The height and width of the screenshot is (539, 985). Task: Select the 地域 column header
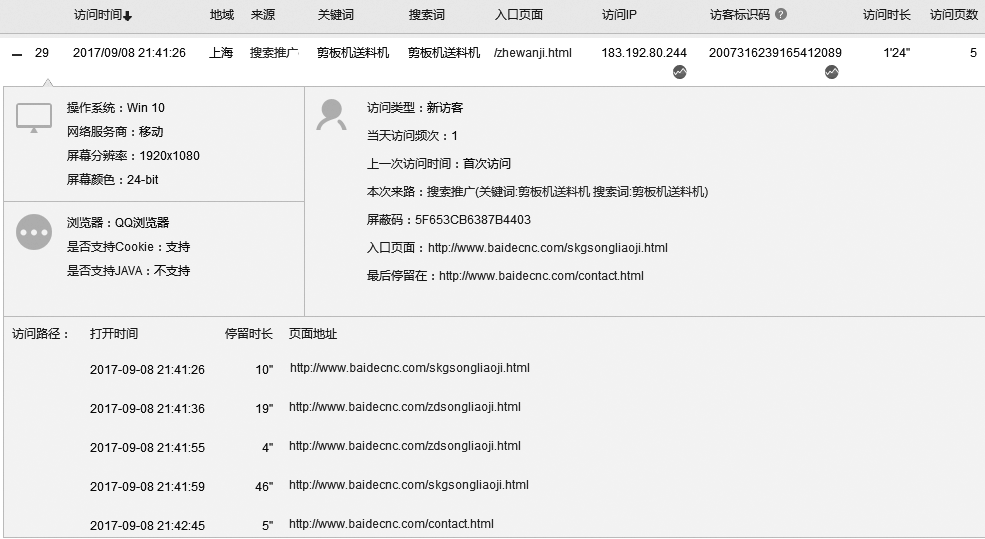tap(221, 15)
